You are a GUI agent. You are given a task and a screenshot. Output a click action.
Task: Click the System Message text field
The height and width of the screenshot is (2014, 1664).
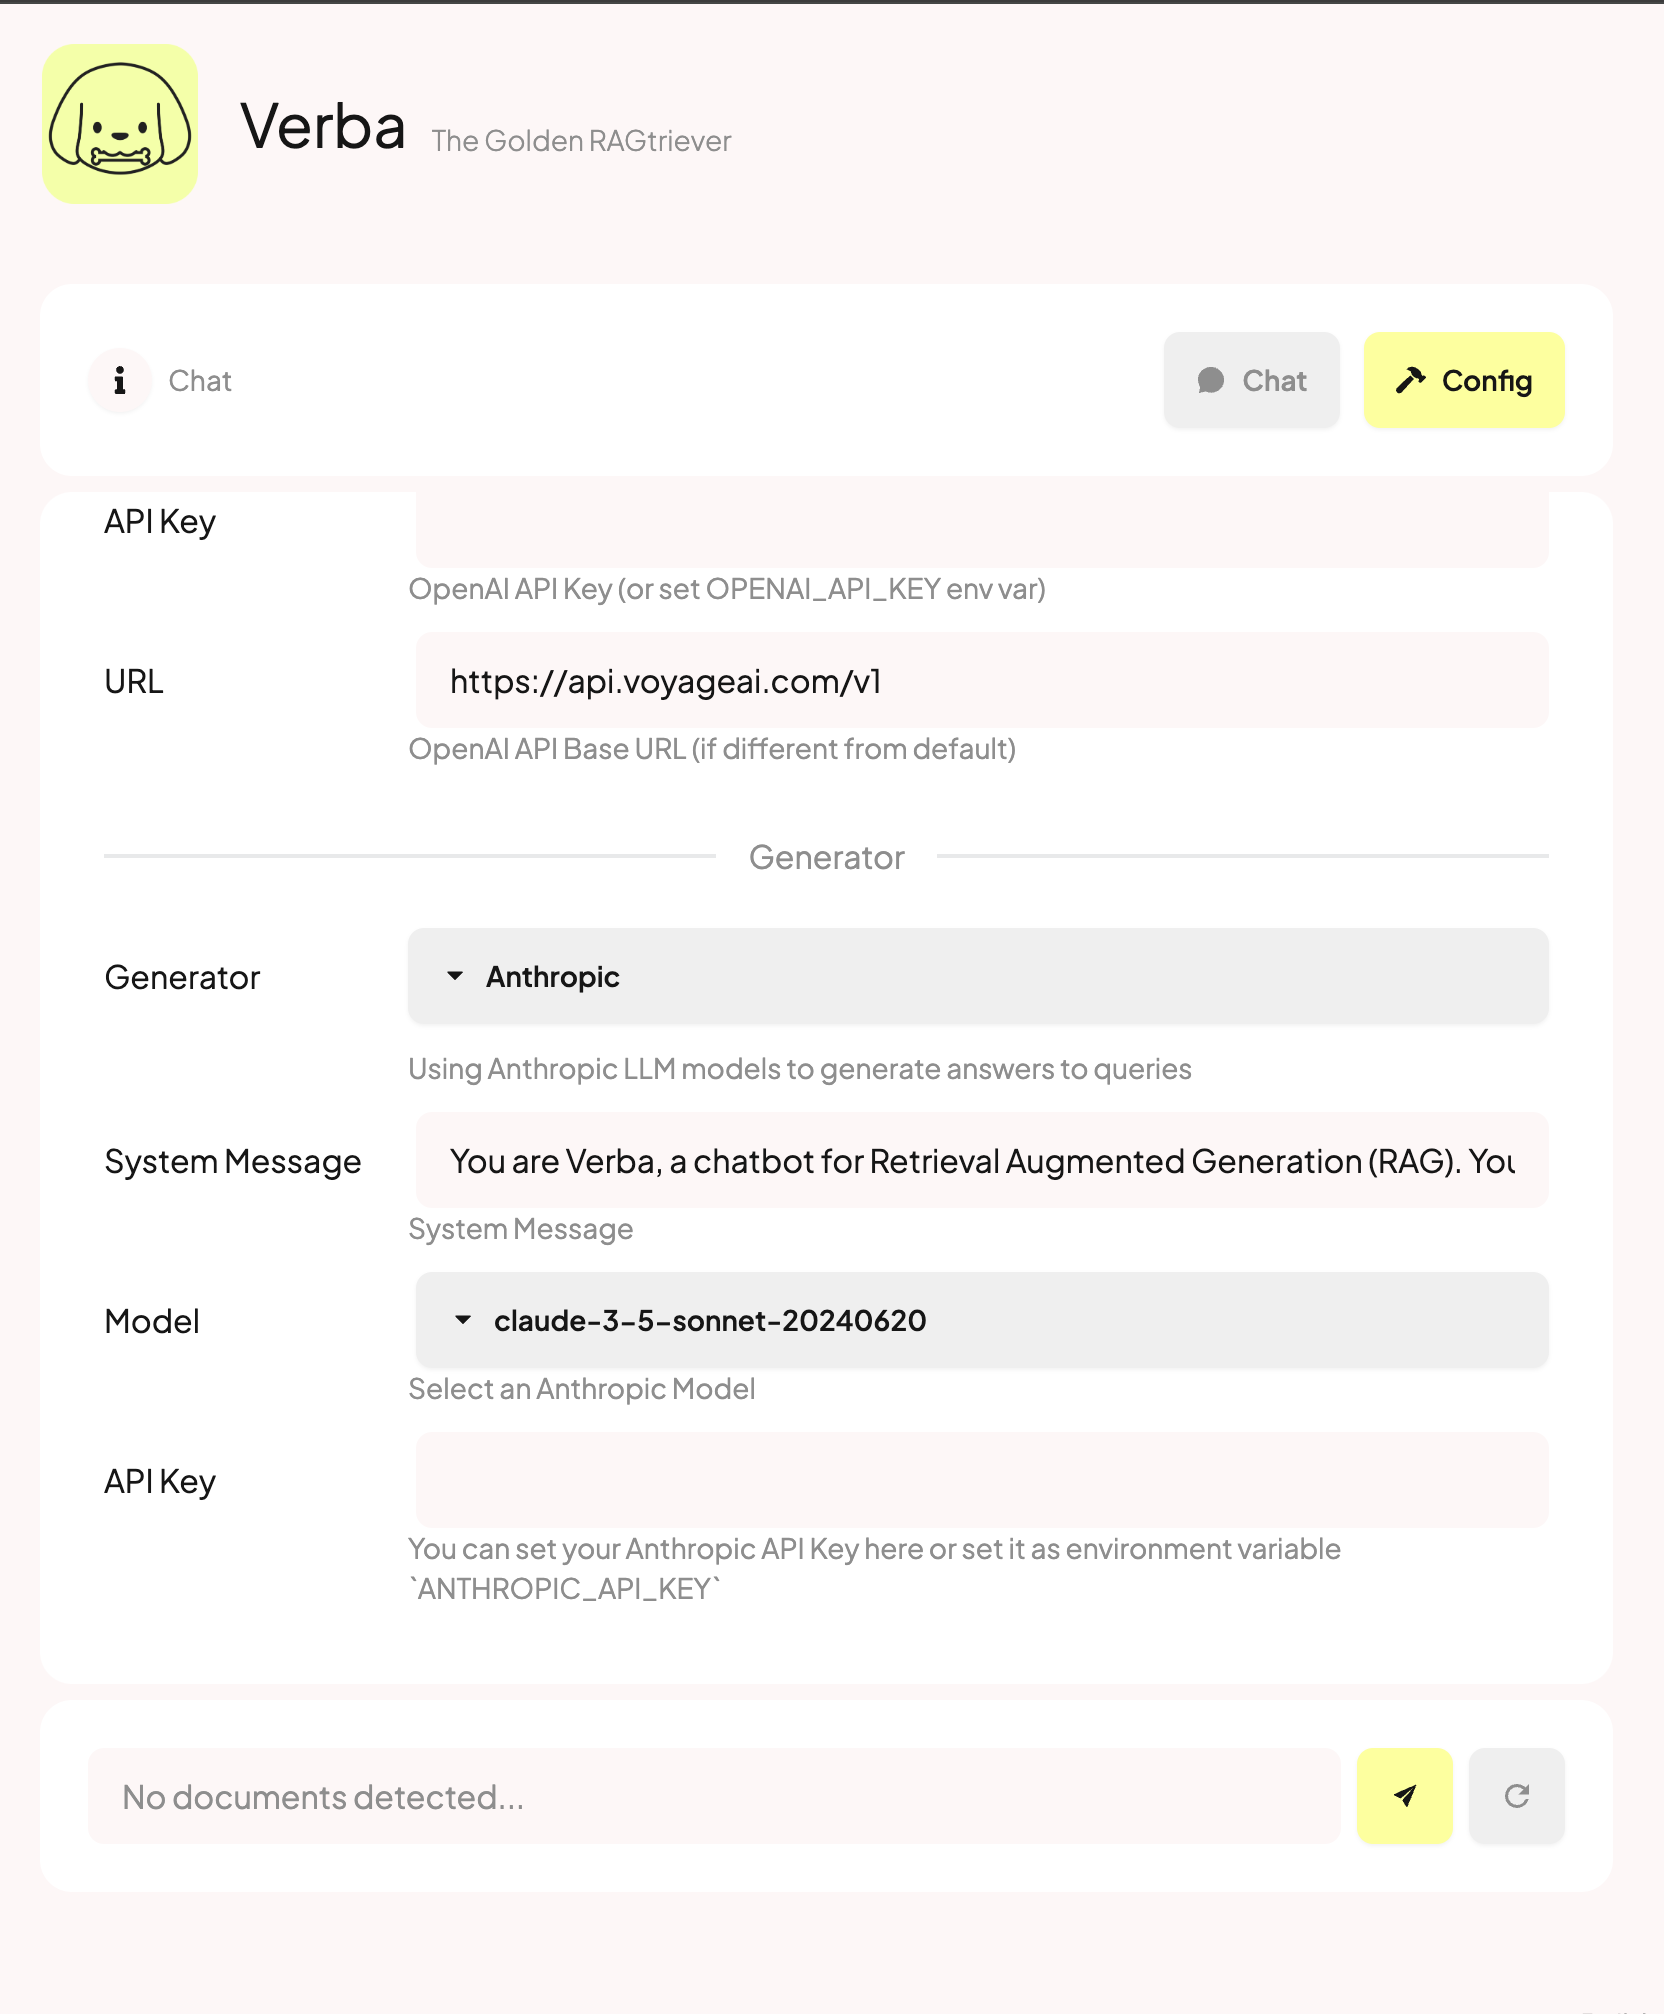[x=982, y=1160]
